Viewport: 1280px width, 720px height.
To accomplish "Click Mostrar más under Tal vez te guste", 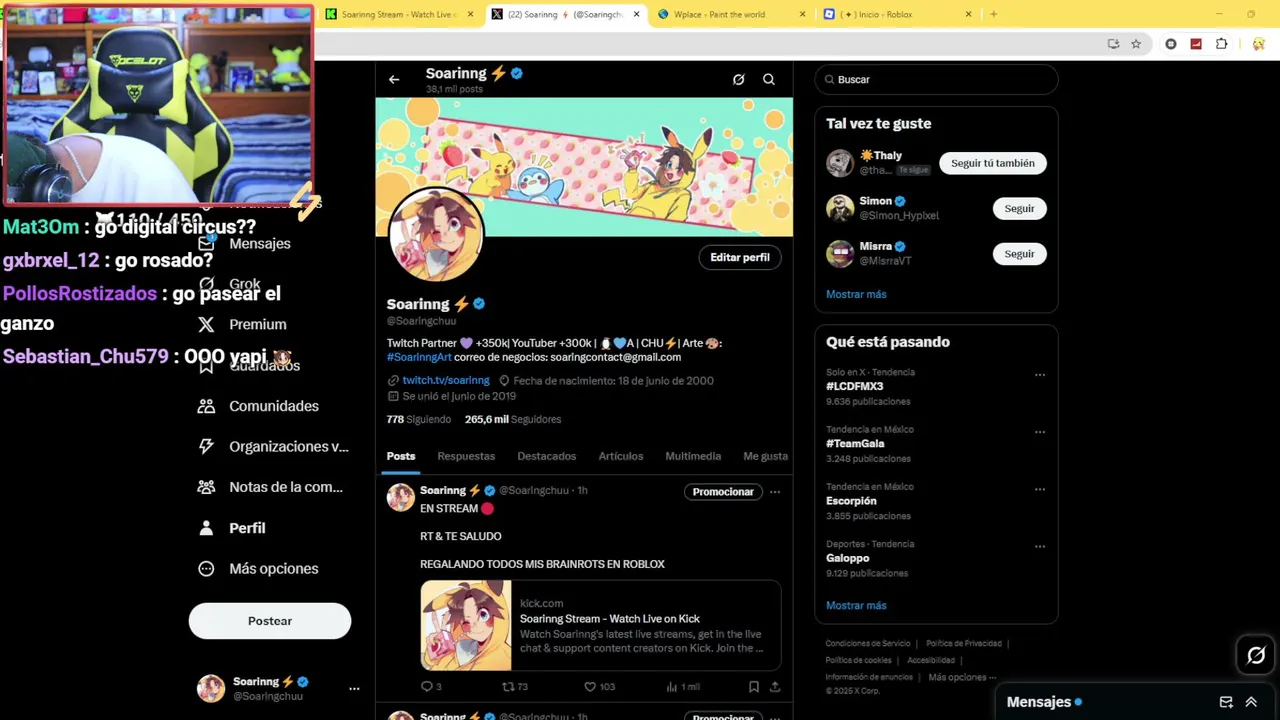I will [x=856, y=294].
